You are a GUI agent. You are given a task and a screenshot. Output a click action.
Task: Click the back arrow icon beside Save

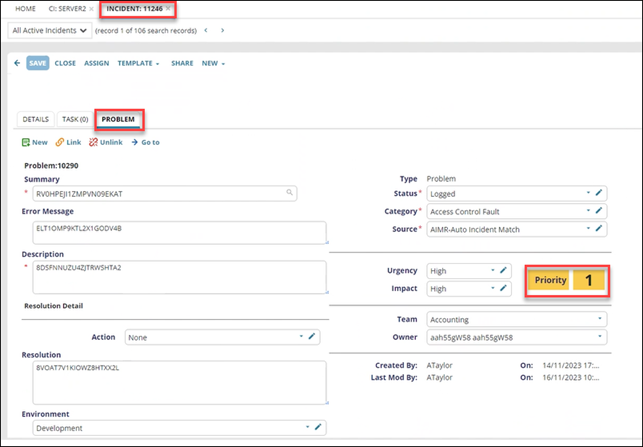[x=17, y=62]
